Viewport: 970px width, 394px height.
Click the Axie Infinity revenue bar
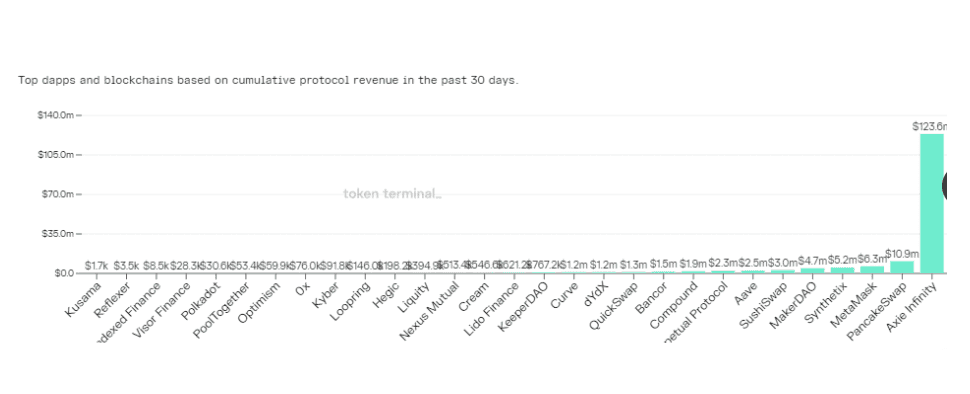[x=932, y=203]
